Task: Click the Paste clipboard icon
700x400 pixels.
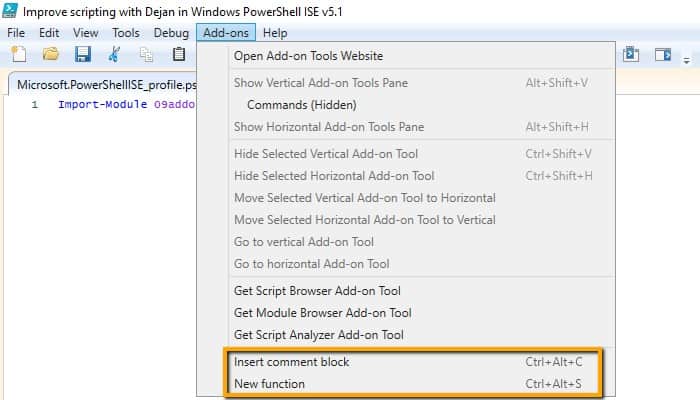Action: click(179, 54)
